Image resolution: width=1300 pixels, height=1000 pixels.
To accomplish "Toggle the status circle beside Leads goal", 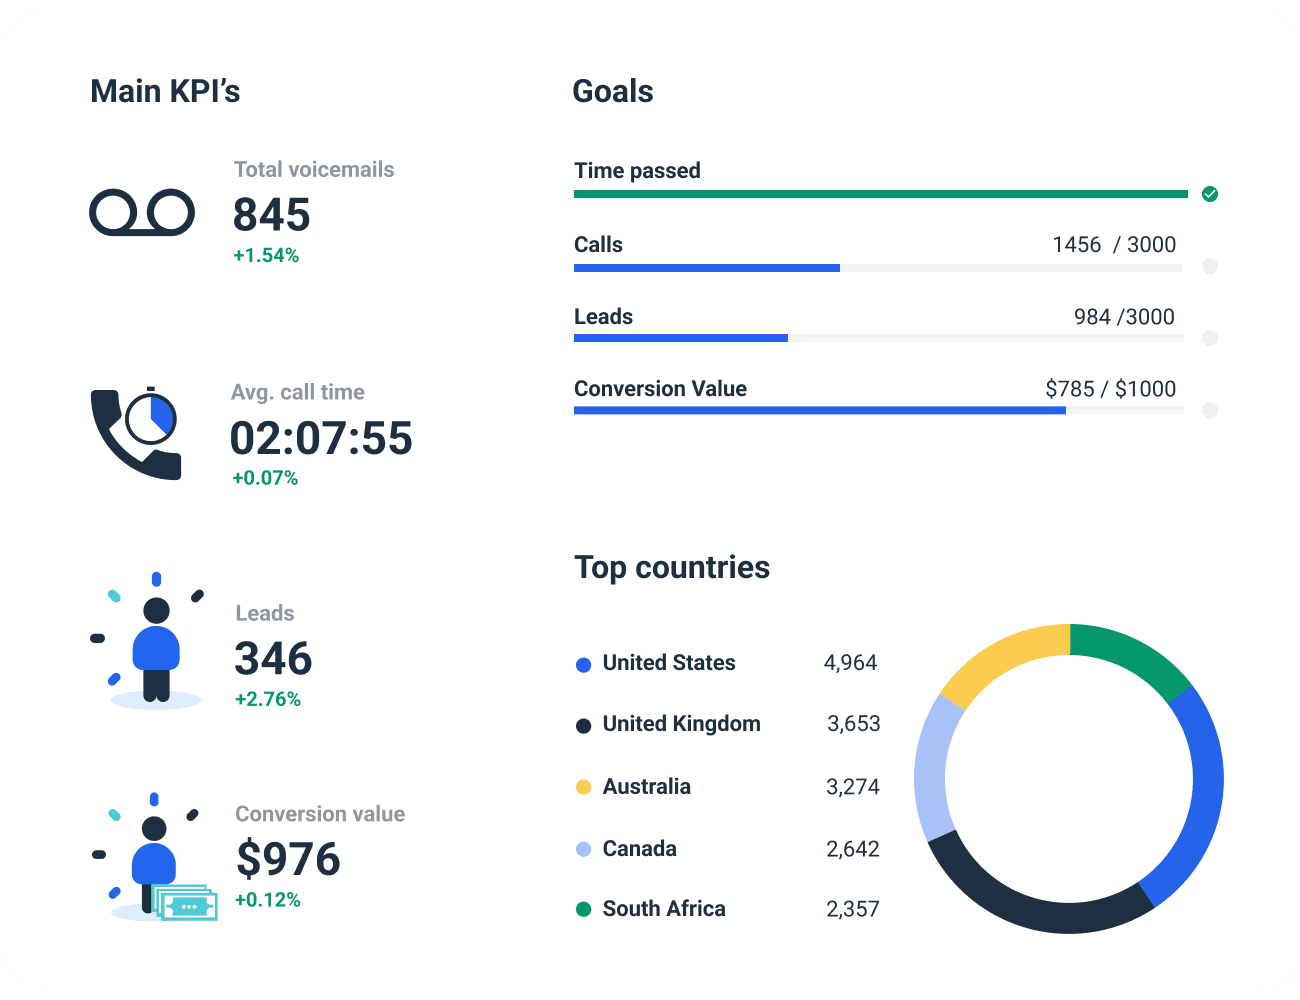I will click(x=1210, y=338).
